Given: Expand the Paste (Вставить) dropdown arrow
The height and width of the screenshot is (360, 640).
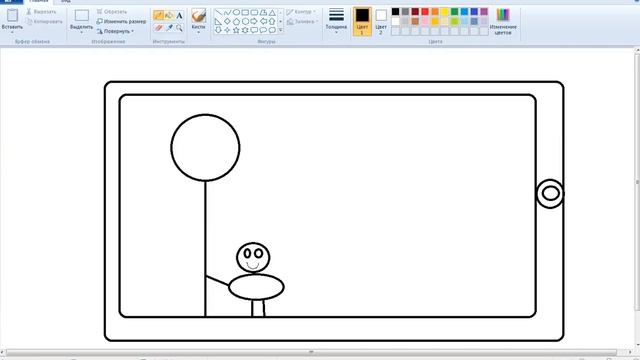Looking at the screenshot, I should click(12, 32).
